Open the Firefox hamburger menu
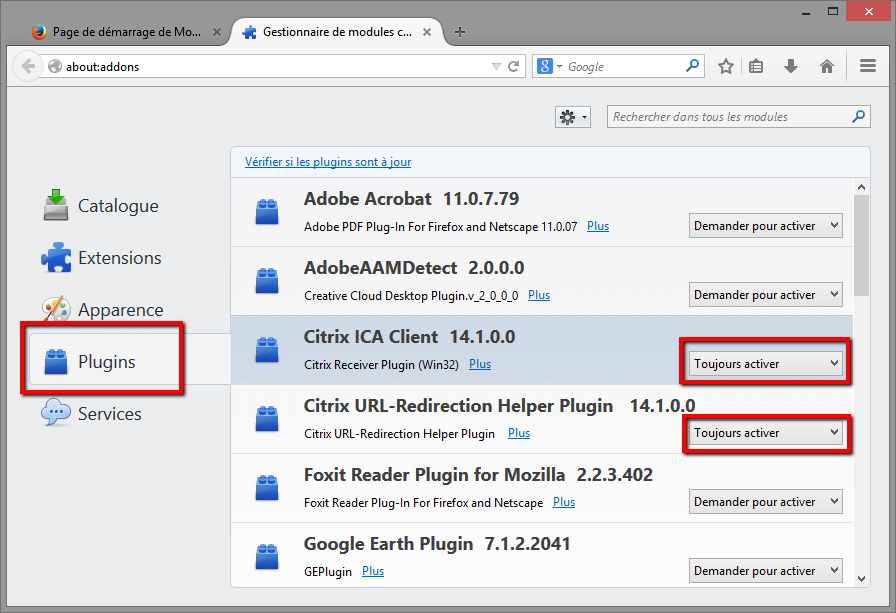 pos(867,66)
